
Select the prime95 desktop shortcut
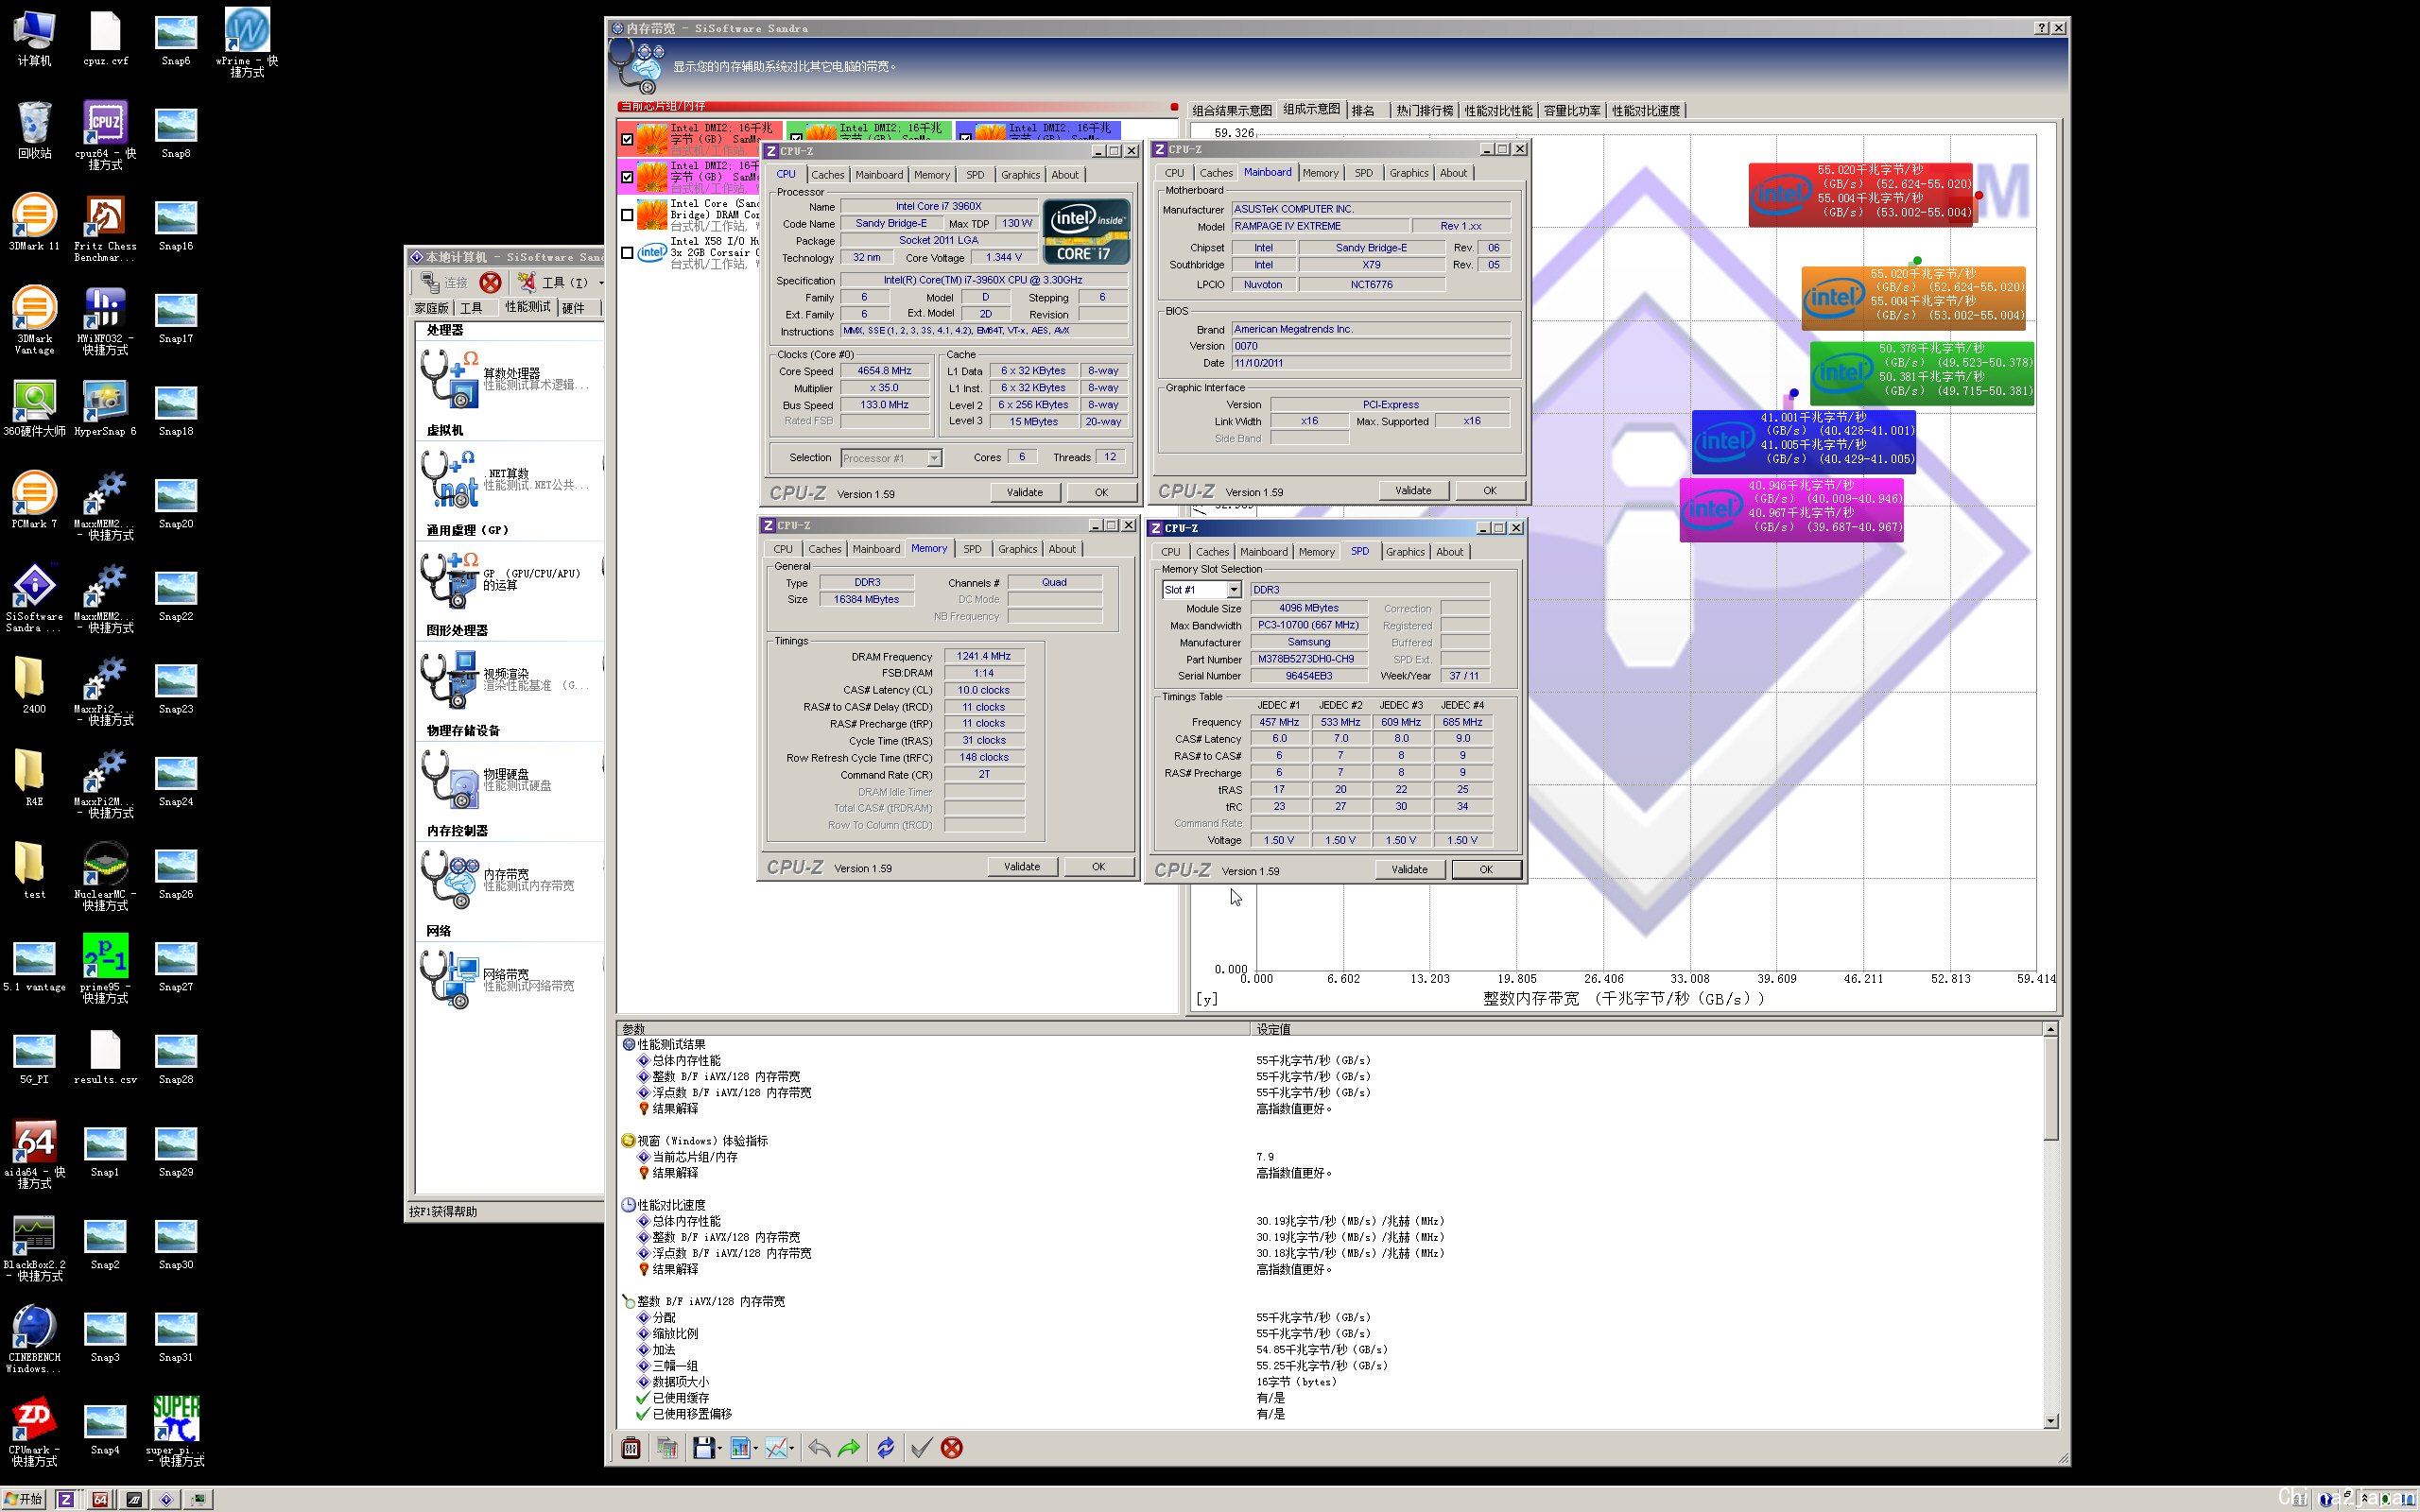[105, 968]
